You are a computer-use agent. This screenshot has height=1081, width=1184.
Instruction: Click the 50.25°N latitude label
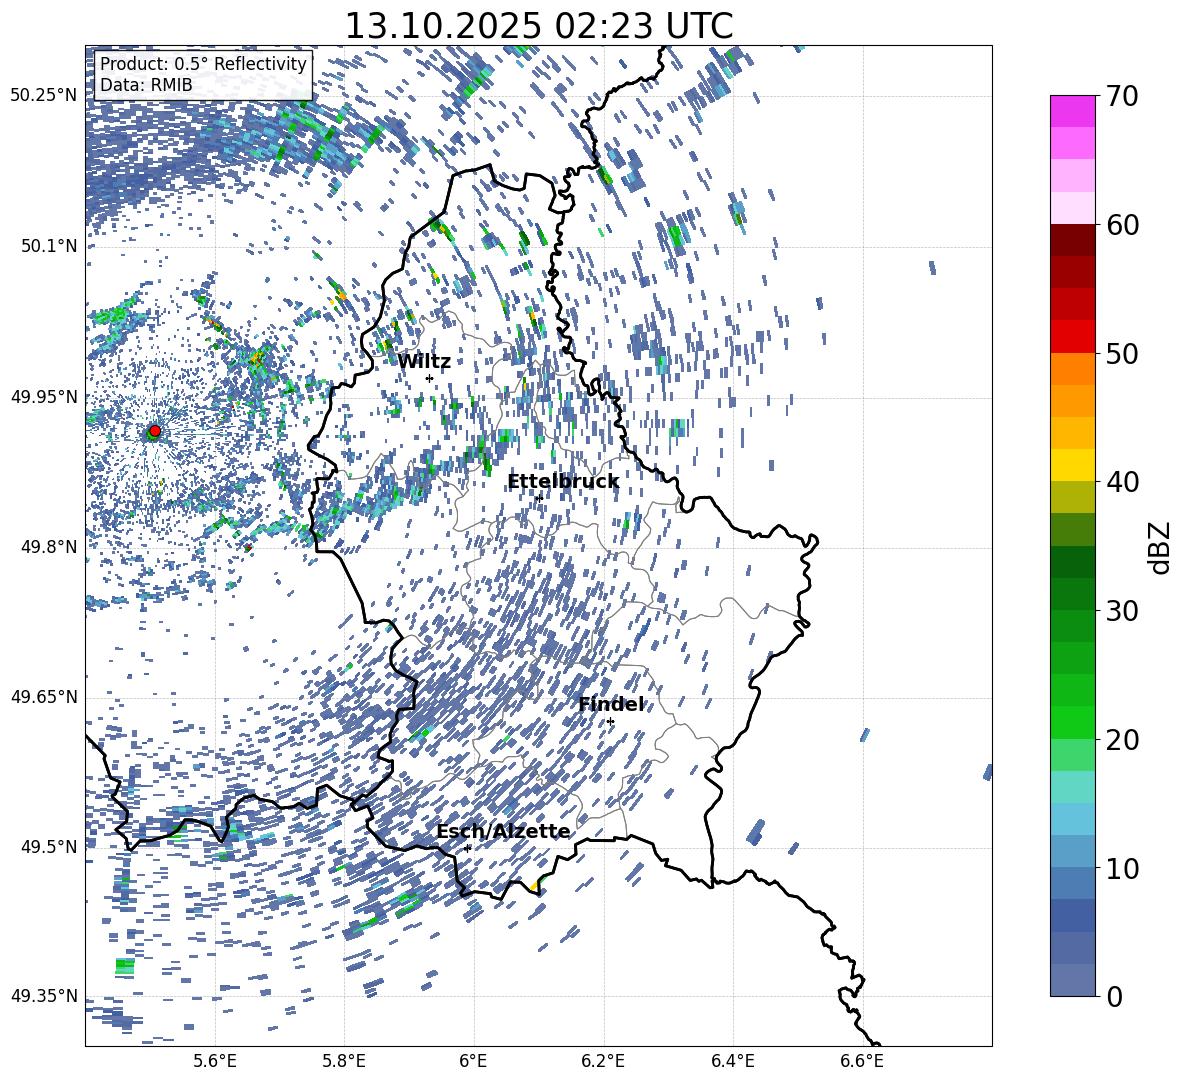(44, 96)
